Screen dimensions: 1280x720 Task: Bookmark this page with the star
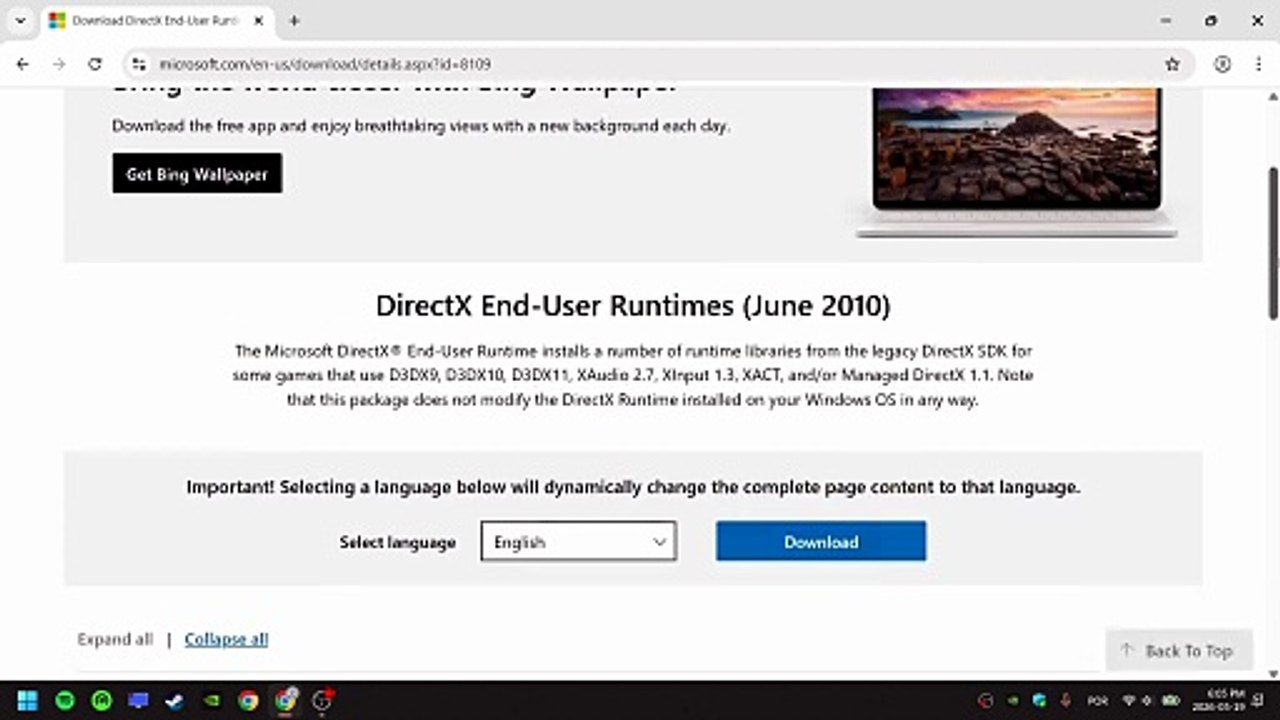pyautogui.click(x=1172, y=64)
